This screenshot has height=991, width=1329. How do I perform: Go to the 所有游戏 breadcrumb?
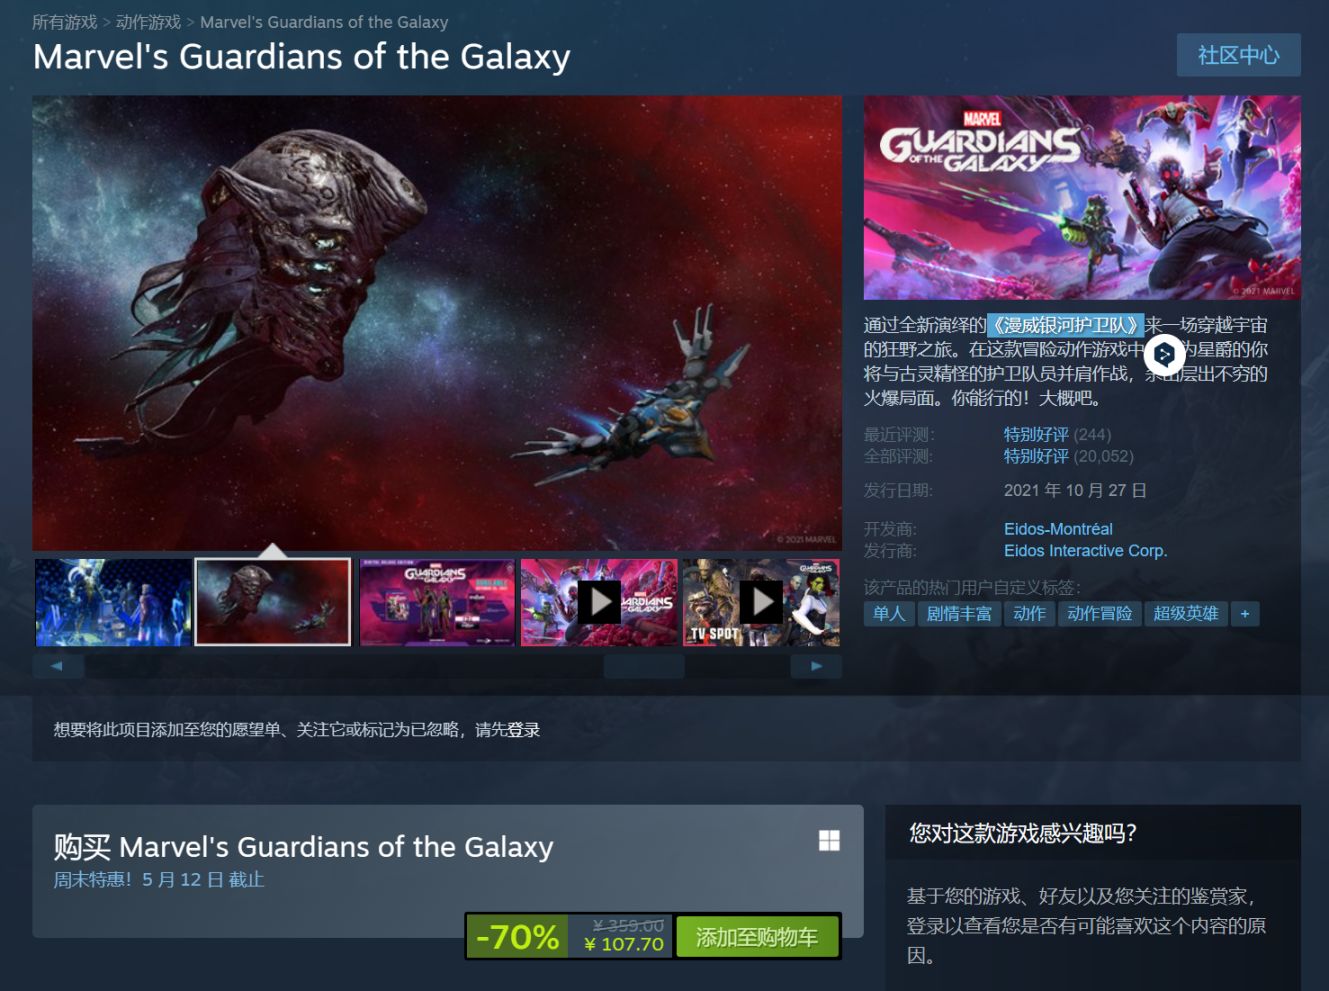click(x=65, y=22)
